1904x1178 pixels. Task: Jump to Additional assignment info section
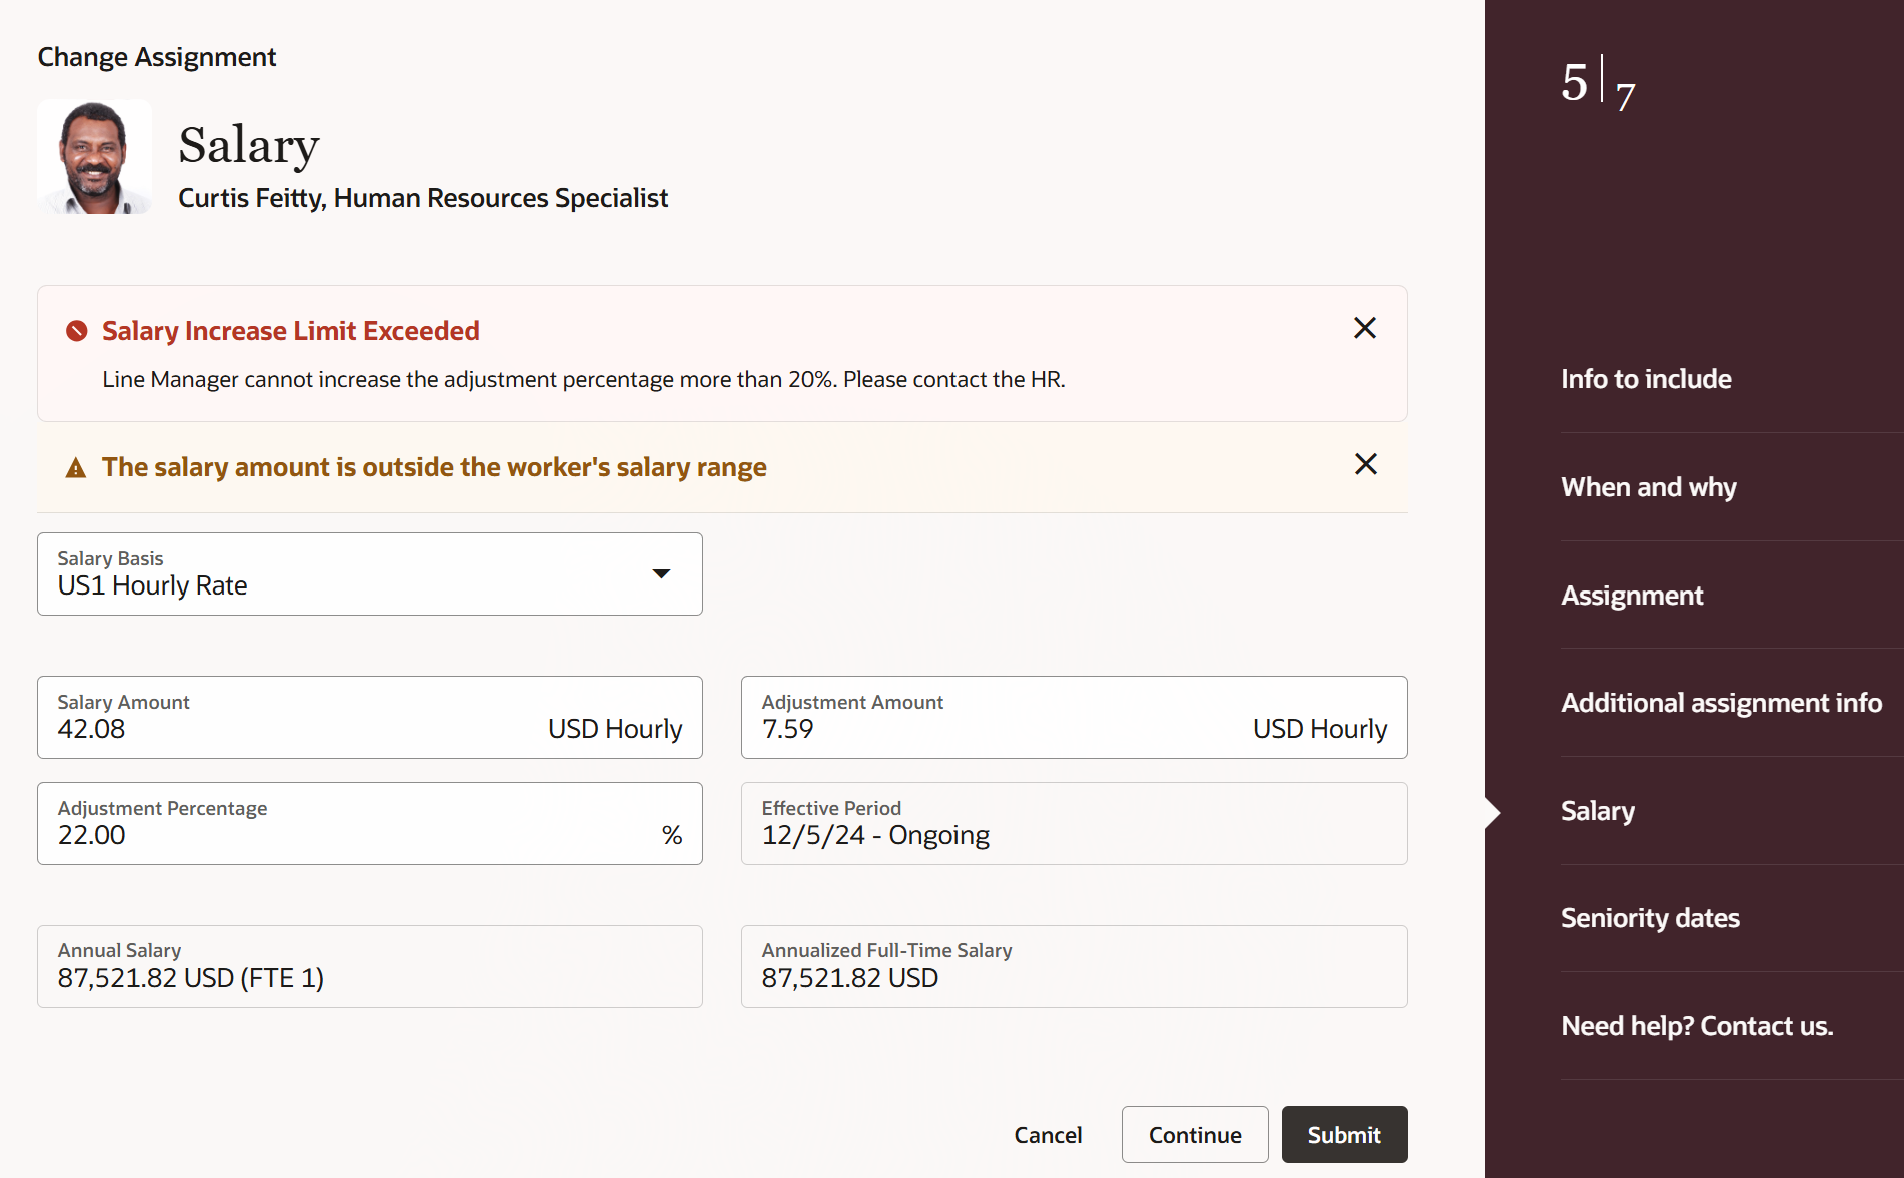tap(1721, 703)
